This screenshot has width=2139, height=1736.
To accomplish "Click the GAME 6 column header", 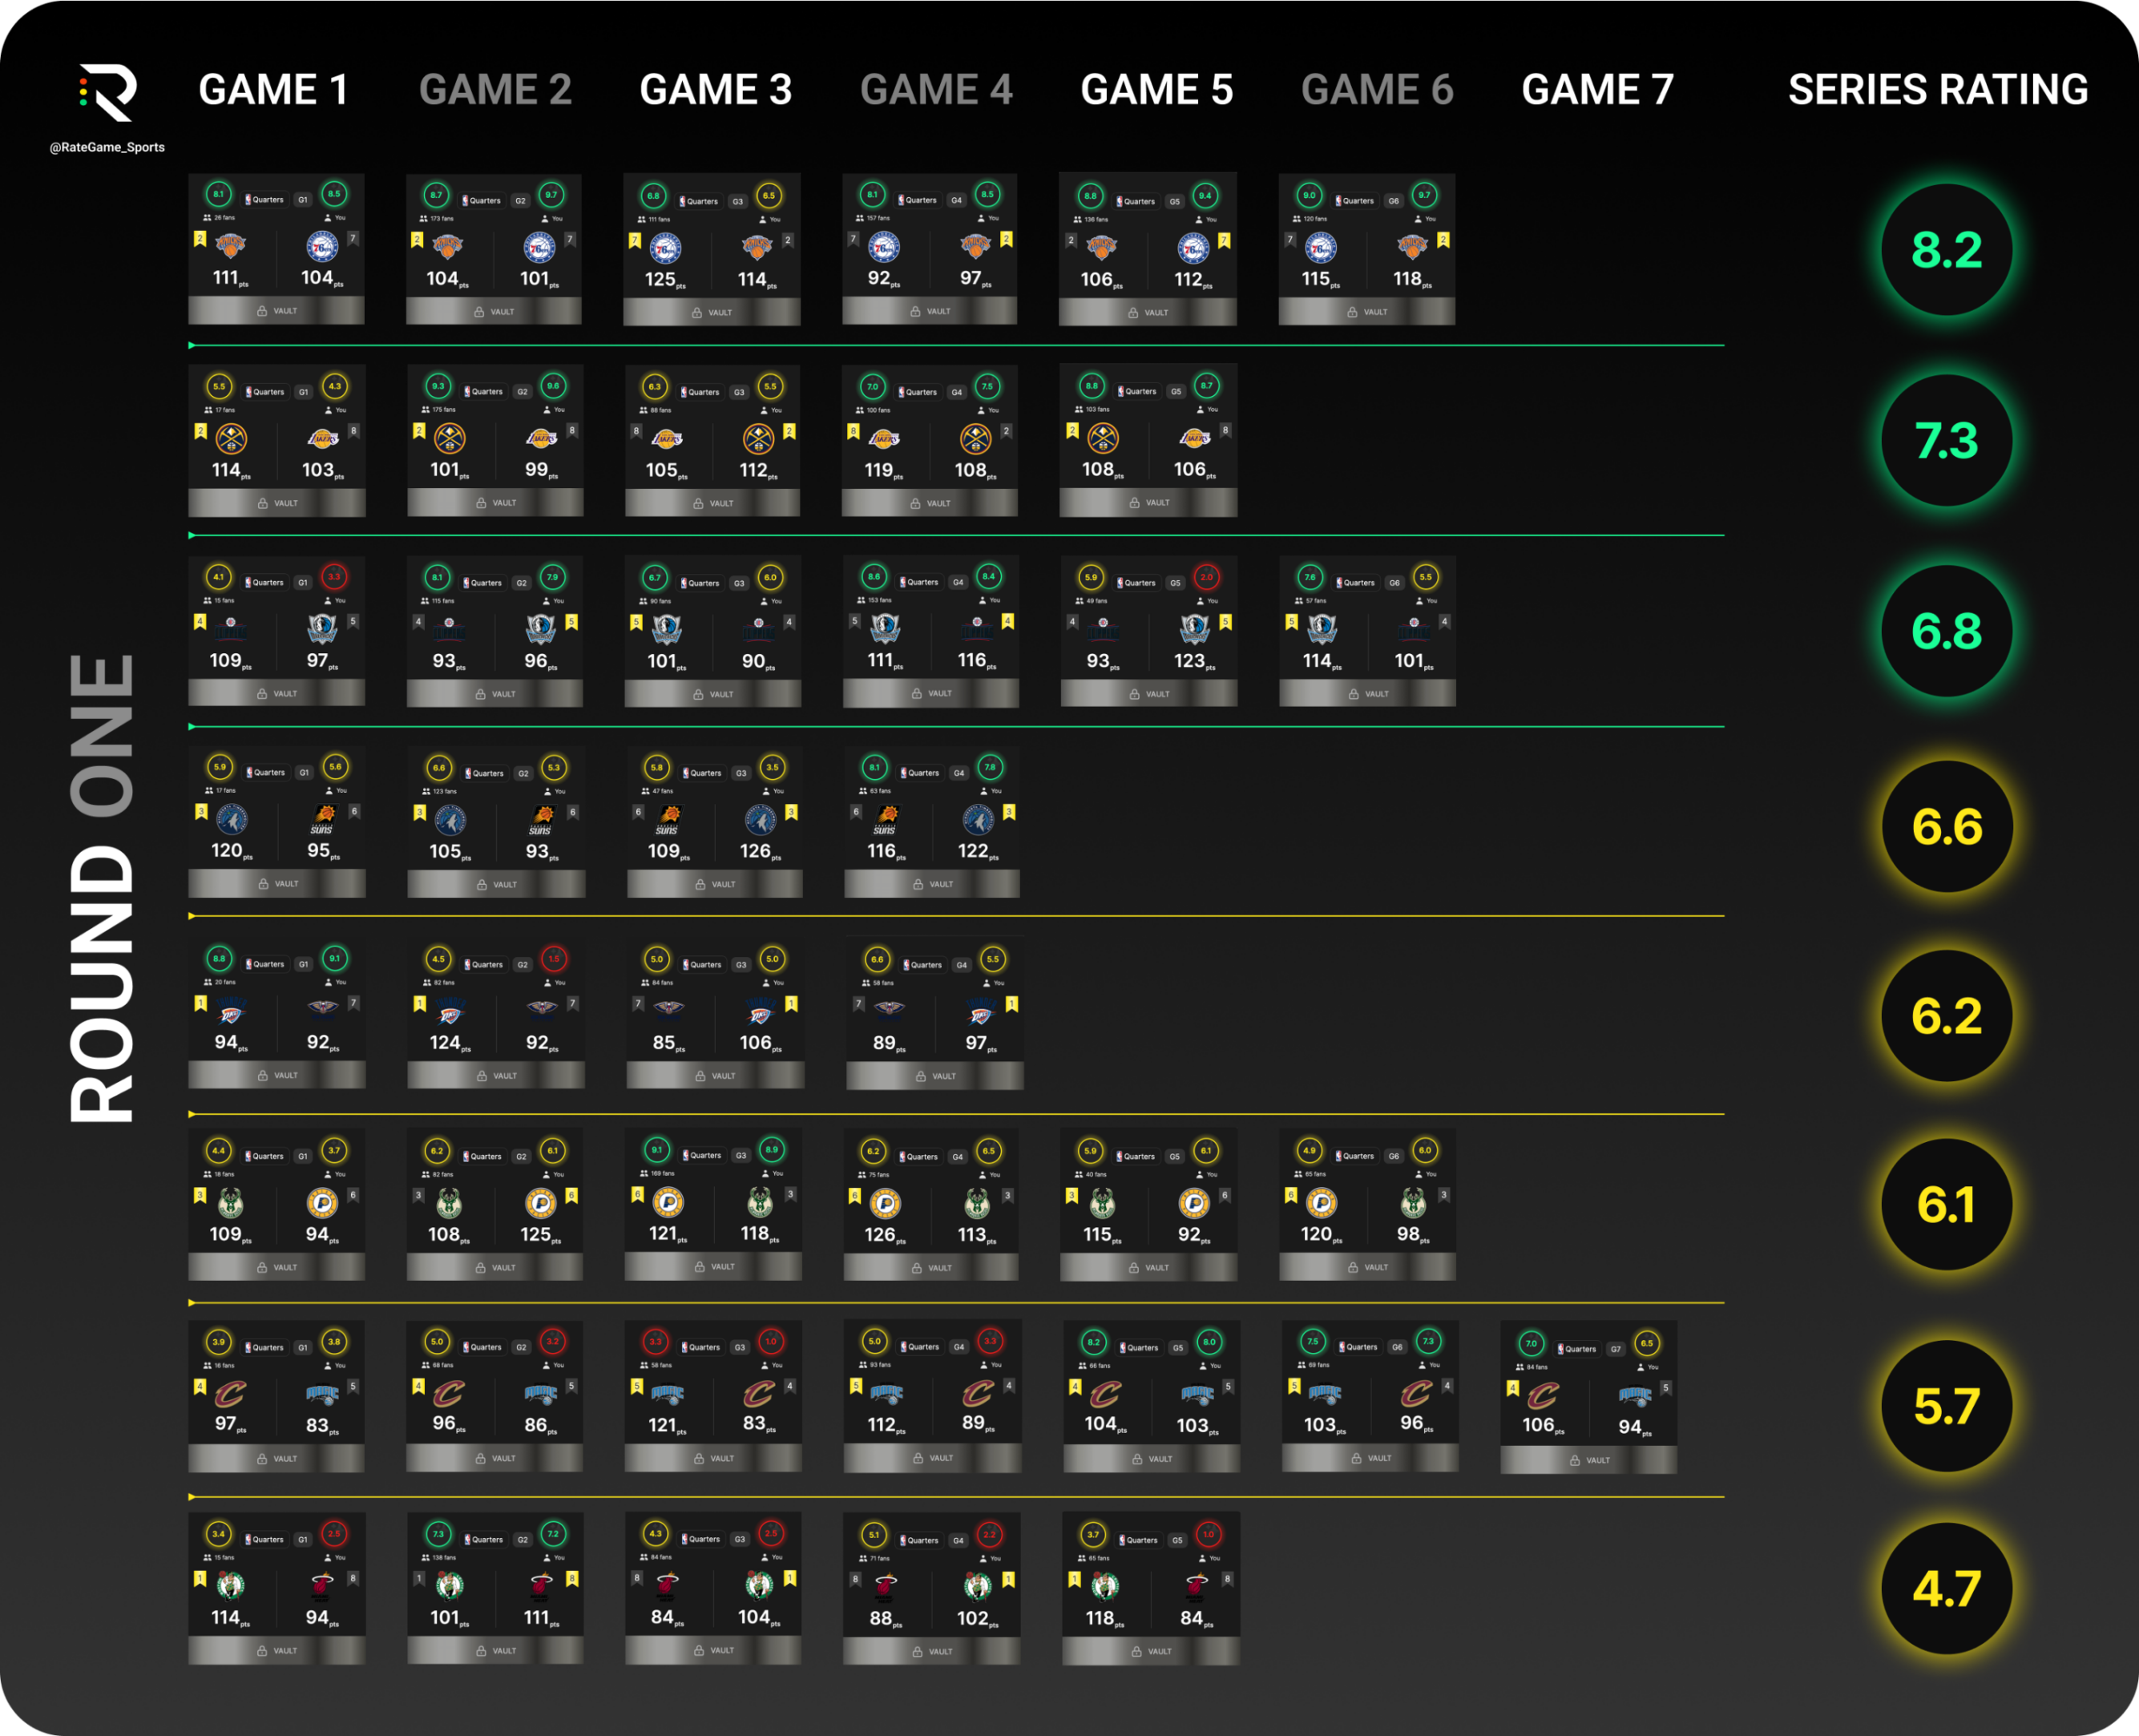I will coord(1377,90).
